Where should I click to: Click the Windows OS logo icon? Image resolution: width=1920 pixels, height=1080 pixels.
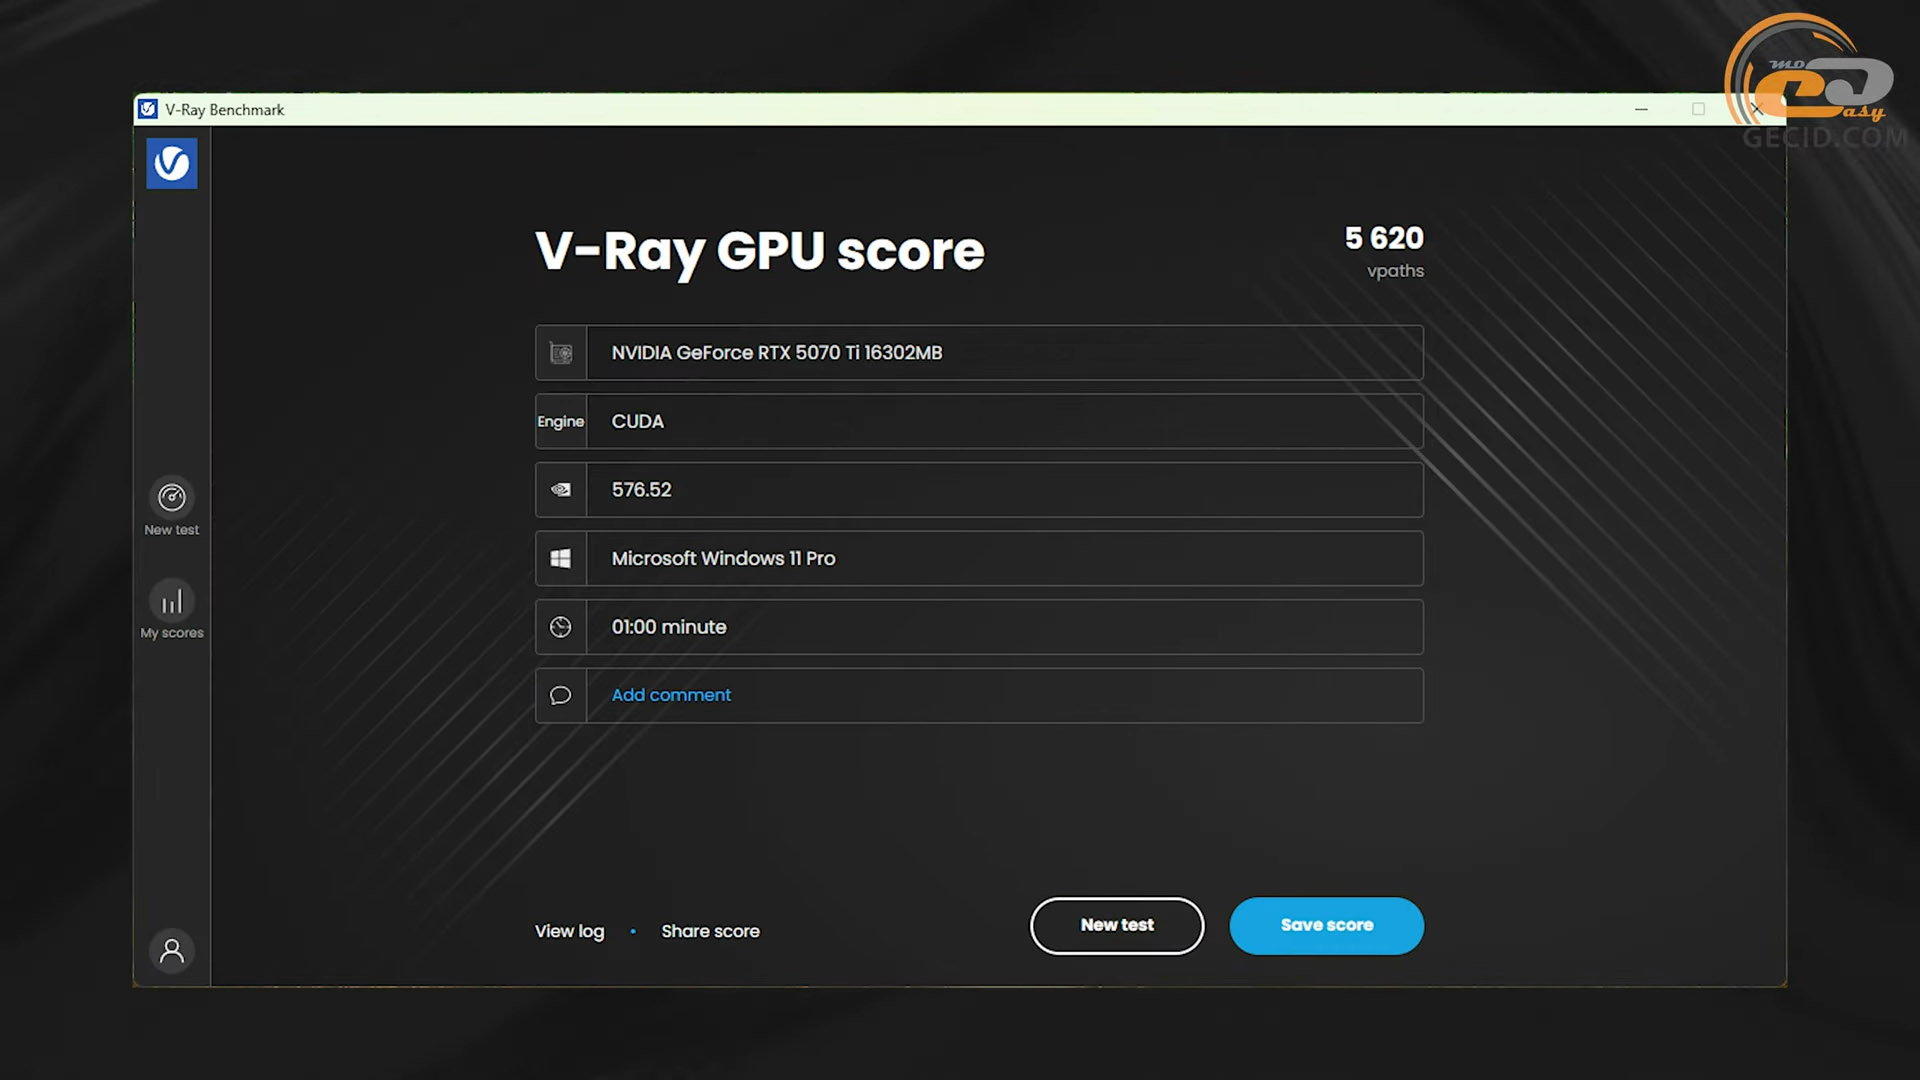point(561,559)
